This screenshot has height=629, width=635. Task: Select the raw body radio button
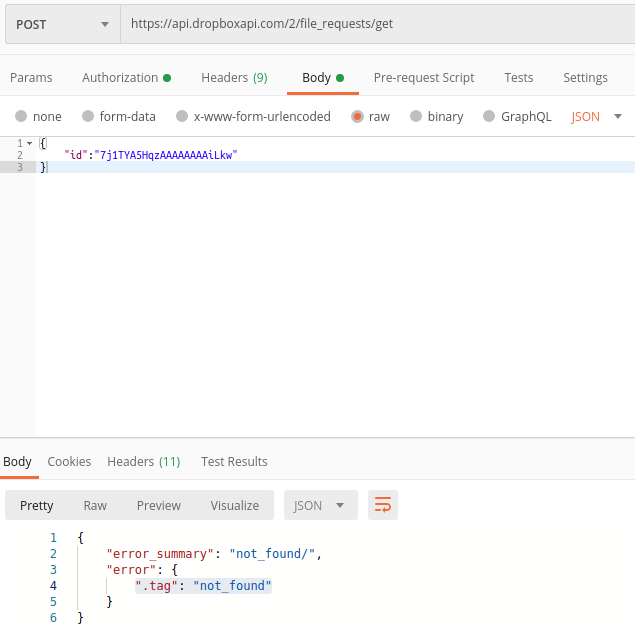pyautogui.click(x=357, y=116)
